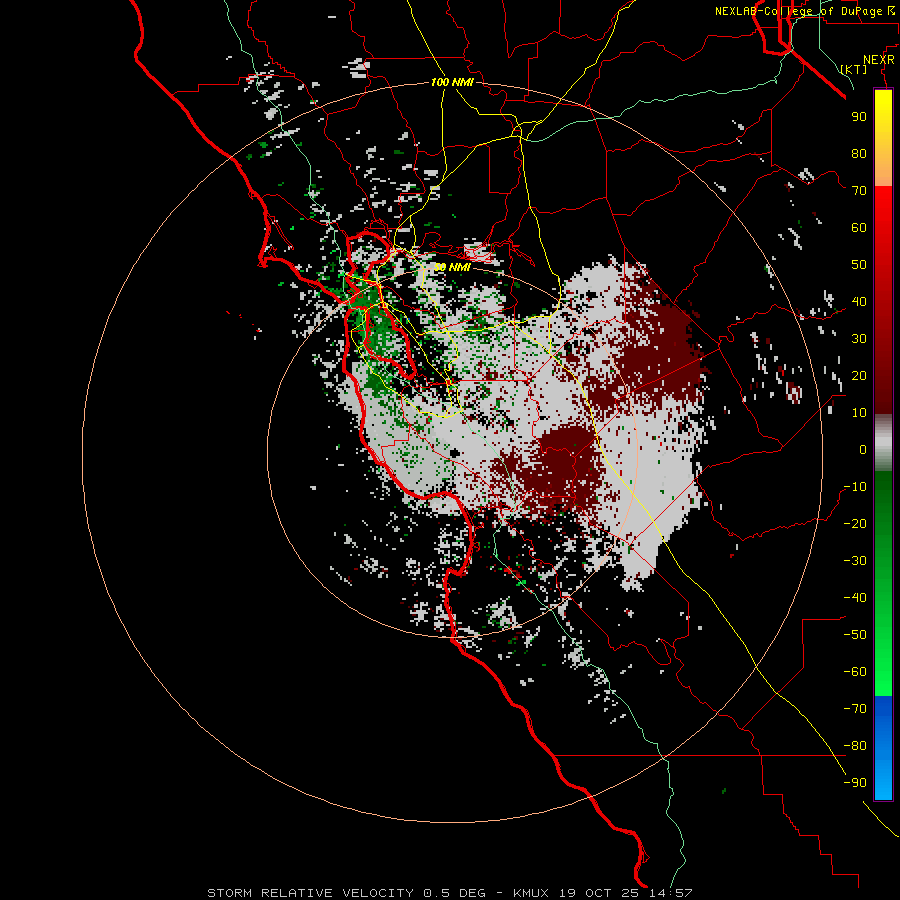The image size is (900, 900).
Task: Pick the blue segment of the color bar
Action: pos(883,748)
